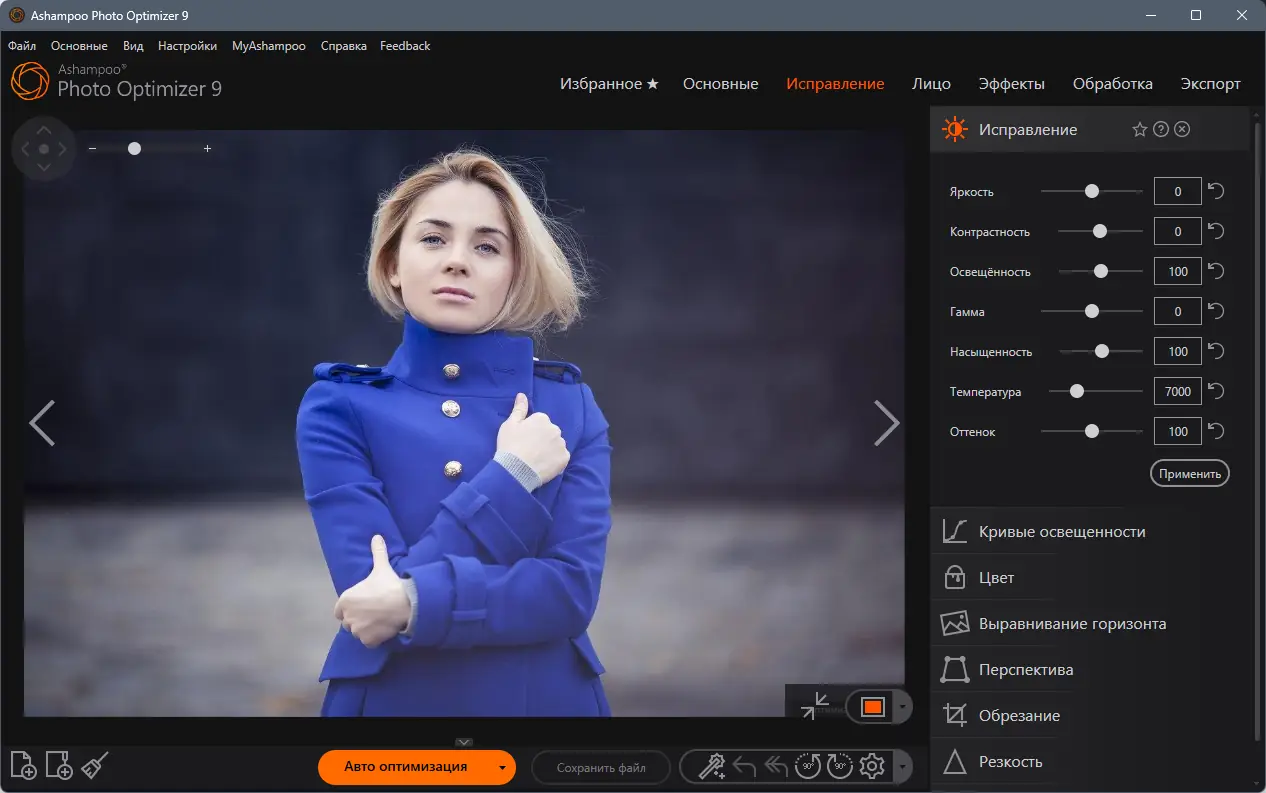
Task: Switch to the Эффекты tab
Action: [x=1012, y=84]
